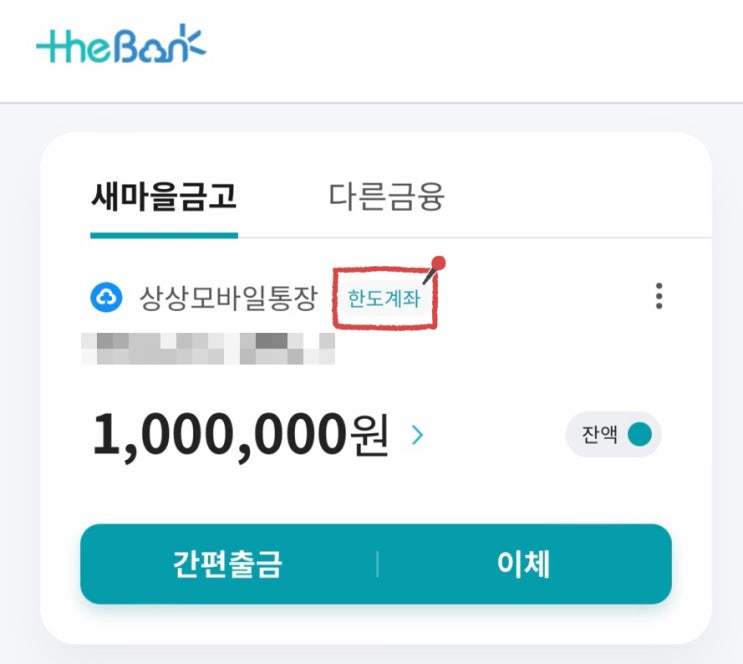Screen dimensions: 743x664
Task: Open the three-dot more options menu
Action: [658, 296]
